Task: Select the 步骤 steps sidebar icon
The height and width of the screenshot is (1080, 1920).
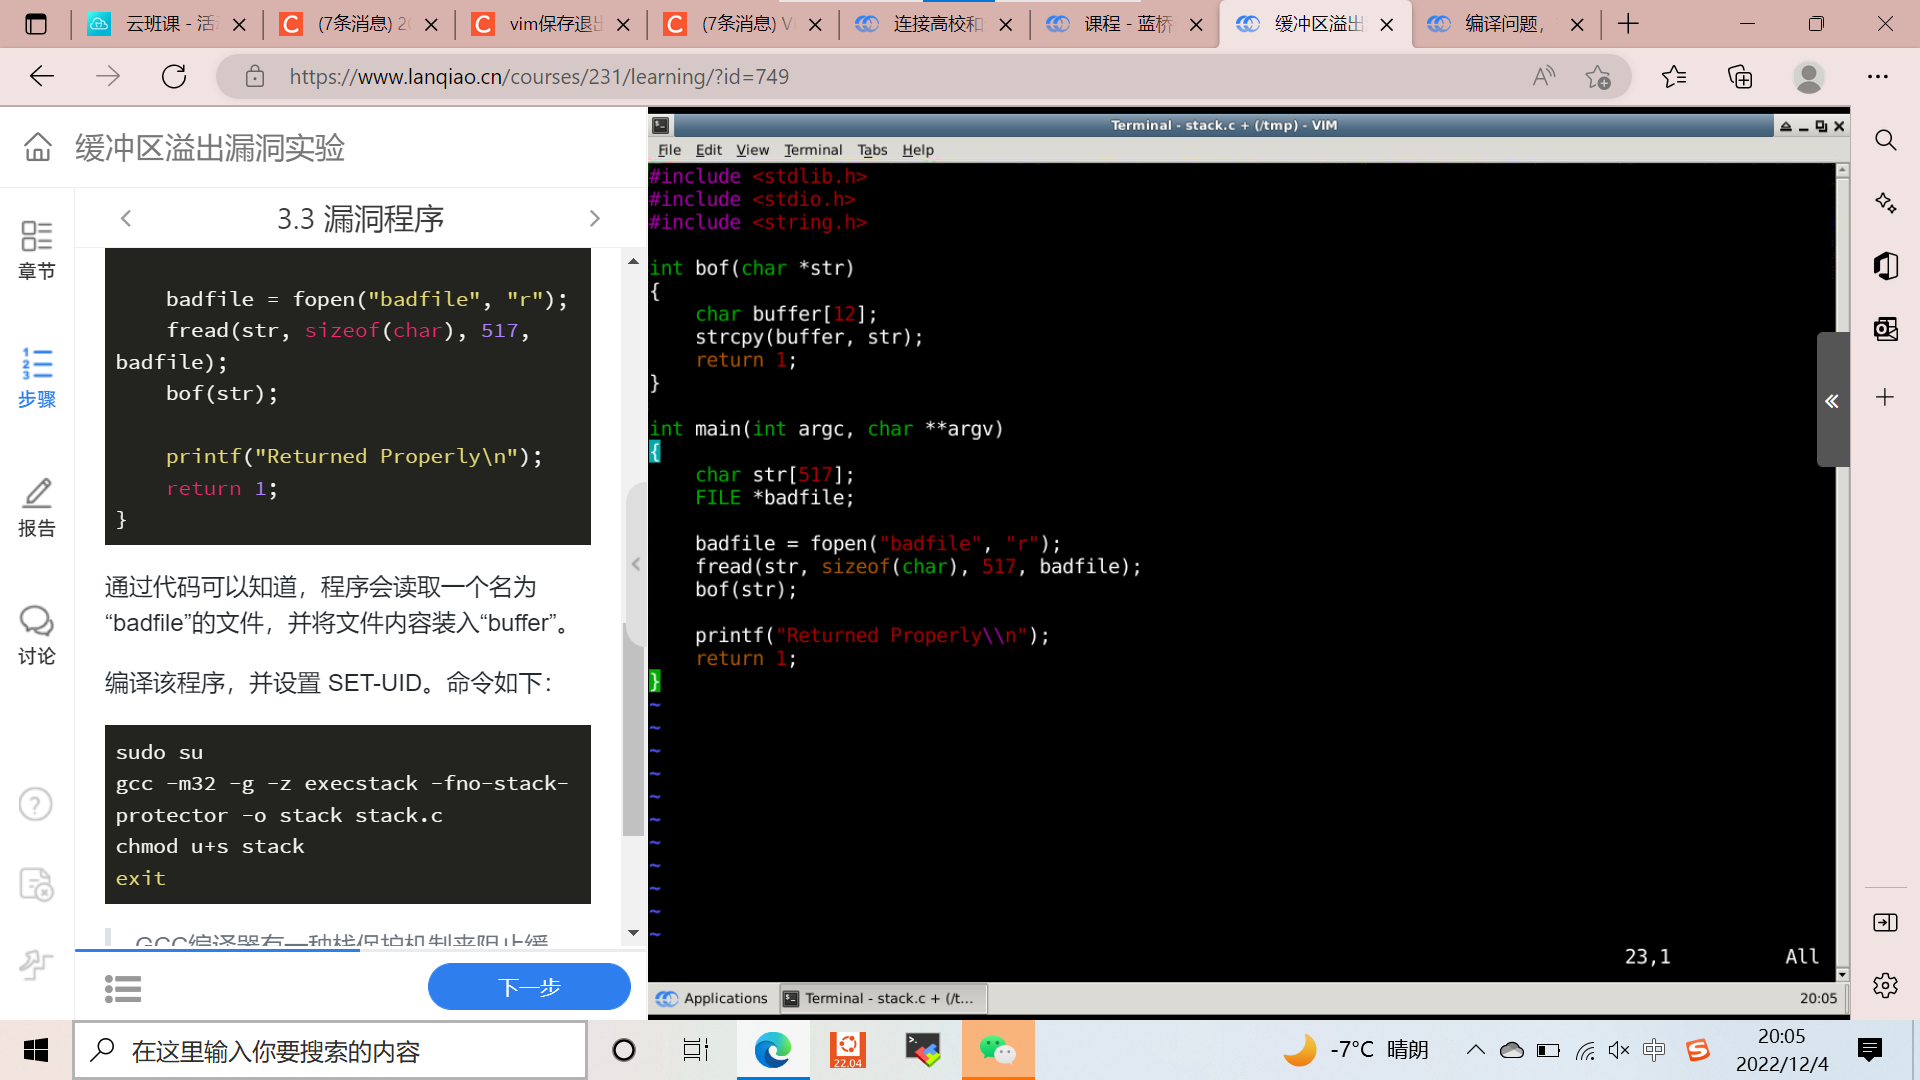Action: 37,377
